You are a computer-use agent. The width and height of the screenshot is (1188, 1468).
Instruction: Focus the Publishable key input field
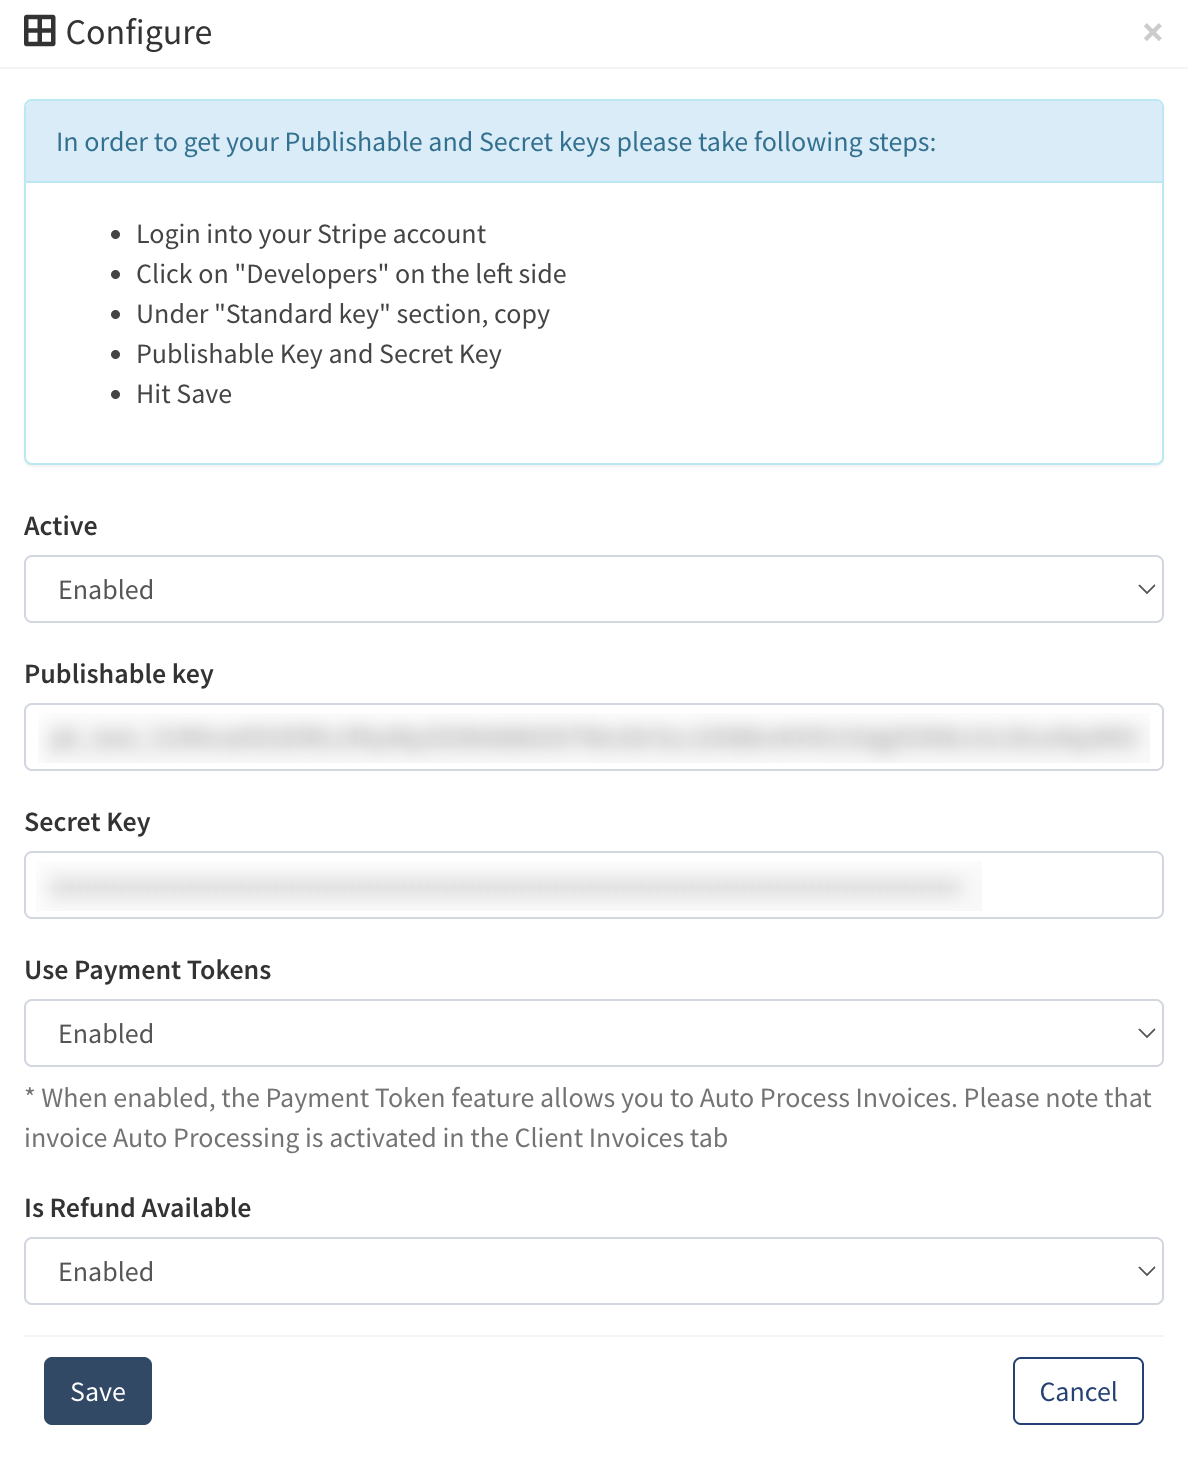click(594, 737)
